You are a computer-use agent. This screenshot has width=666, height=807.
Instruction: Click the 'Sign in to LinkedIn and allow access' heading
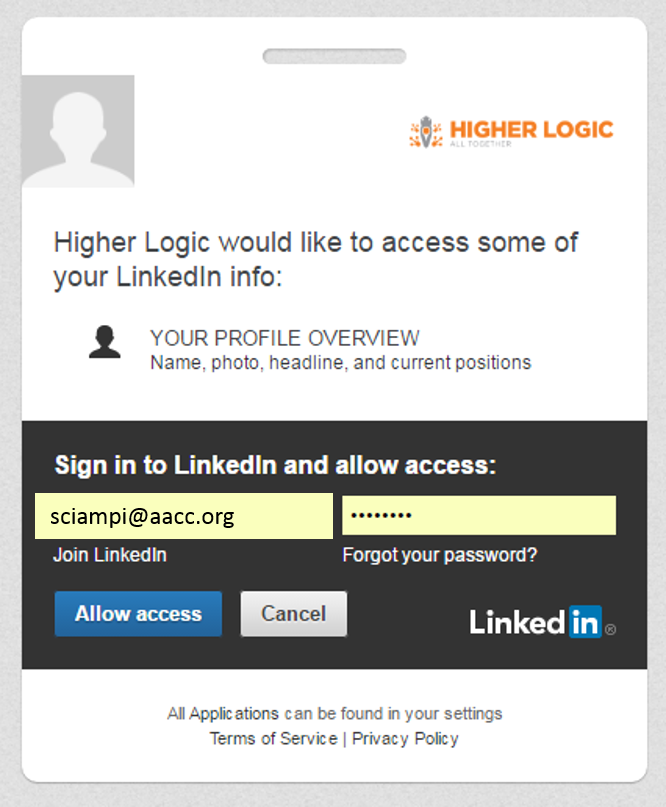tap(275, 465)
